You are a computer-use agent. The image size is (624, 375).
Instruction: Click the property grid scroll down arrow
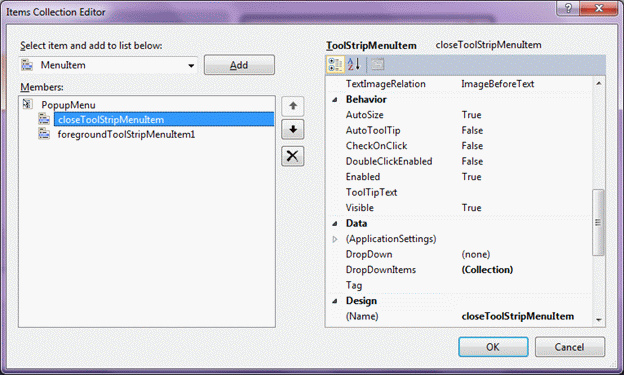(x=599, y=320)
